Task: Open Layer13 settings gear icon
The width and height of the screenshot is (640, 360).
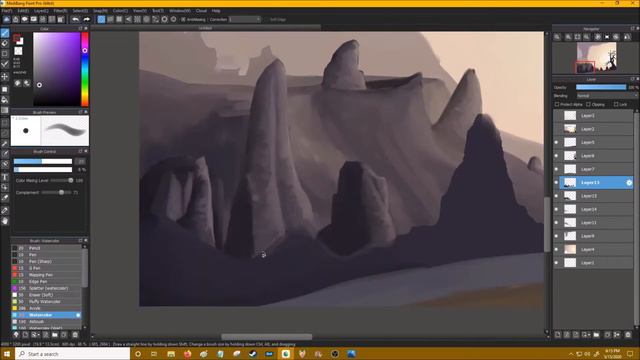Action: point(629,183)
